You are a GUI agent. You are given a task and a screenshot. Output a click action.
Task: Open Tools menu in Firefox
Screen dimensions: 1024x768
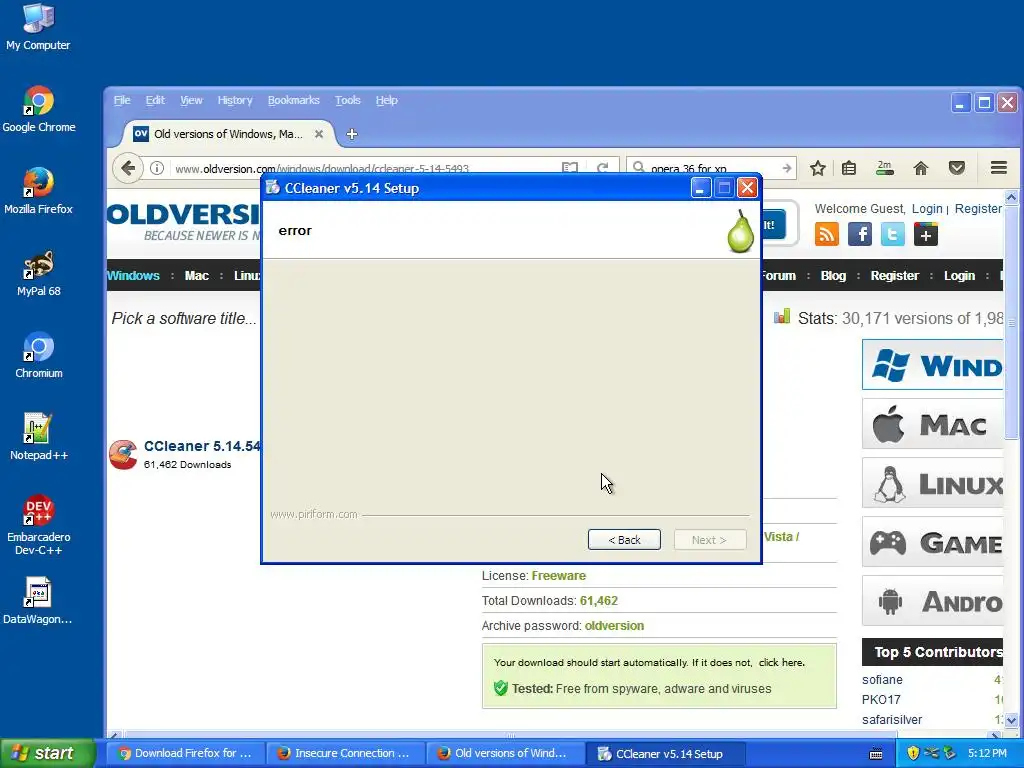(348, 100)
